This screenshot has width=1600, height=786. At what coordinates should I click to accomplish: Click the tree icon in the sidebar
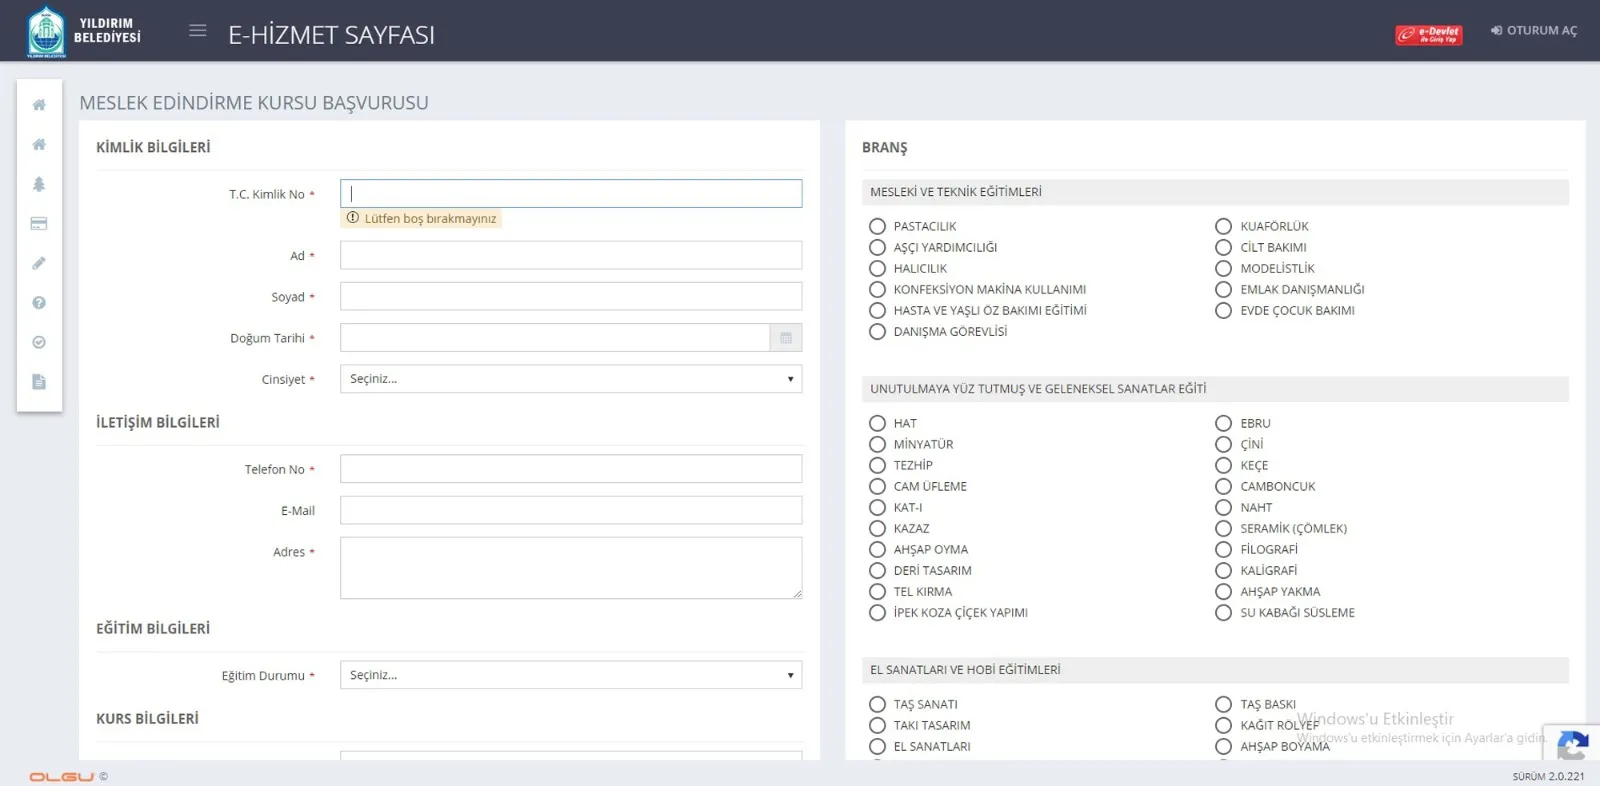point(39,184)
